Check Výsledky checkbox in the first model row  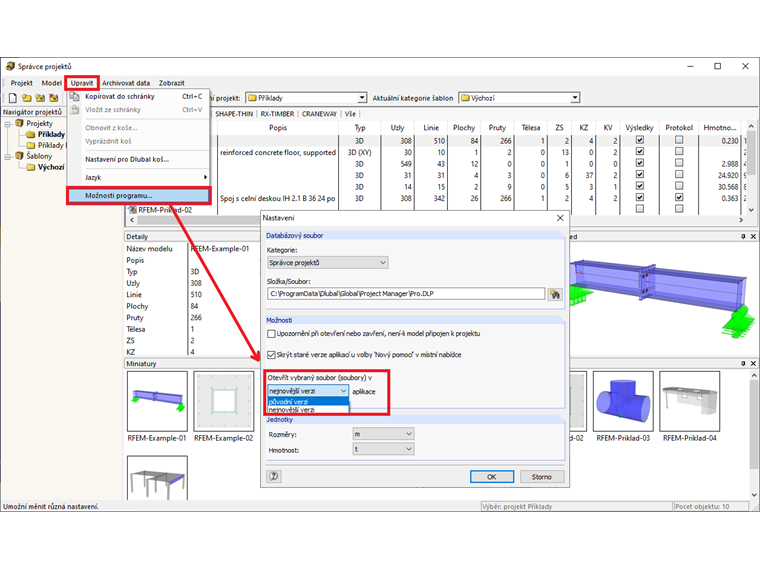point(640,140)
